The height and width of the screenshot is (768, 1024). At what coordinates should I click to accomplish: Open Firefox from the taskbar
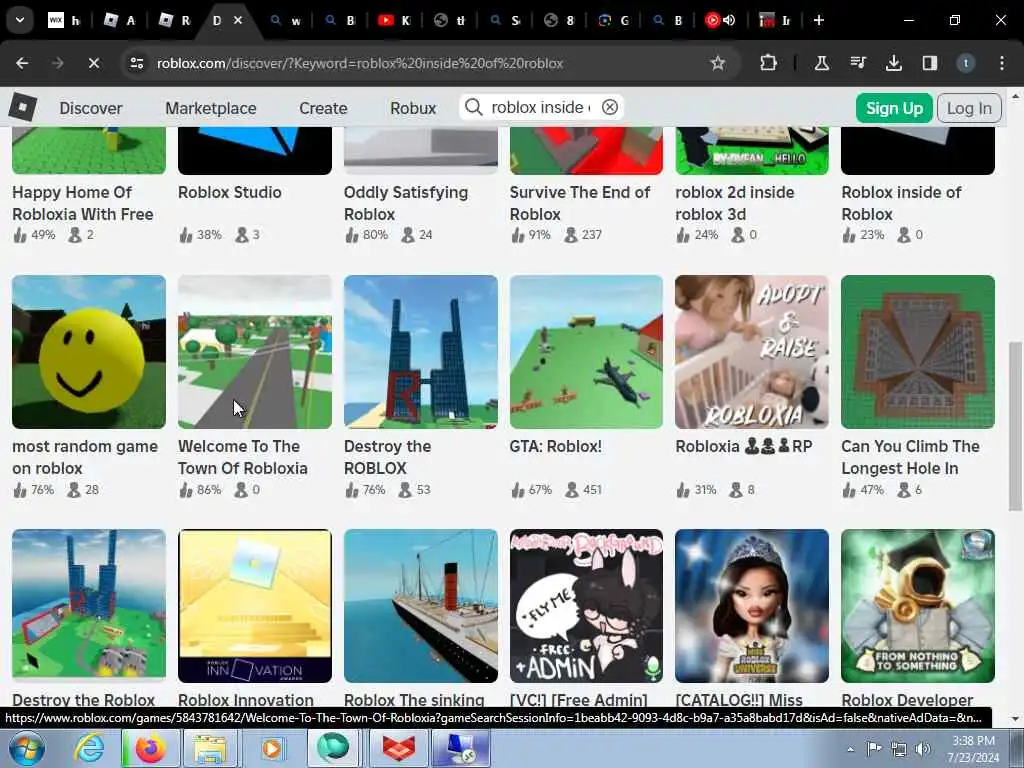point(150,748)
